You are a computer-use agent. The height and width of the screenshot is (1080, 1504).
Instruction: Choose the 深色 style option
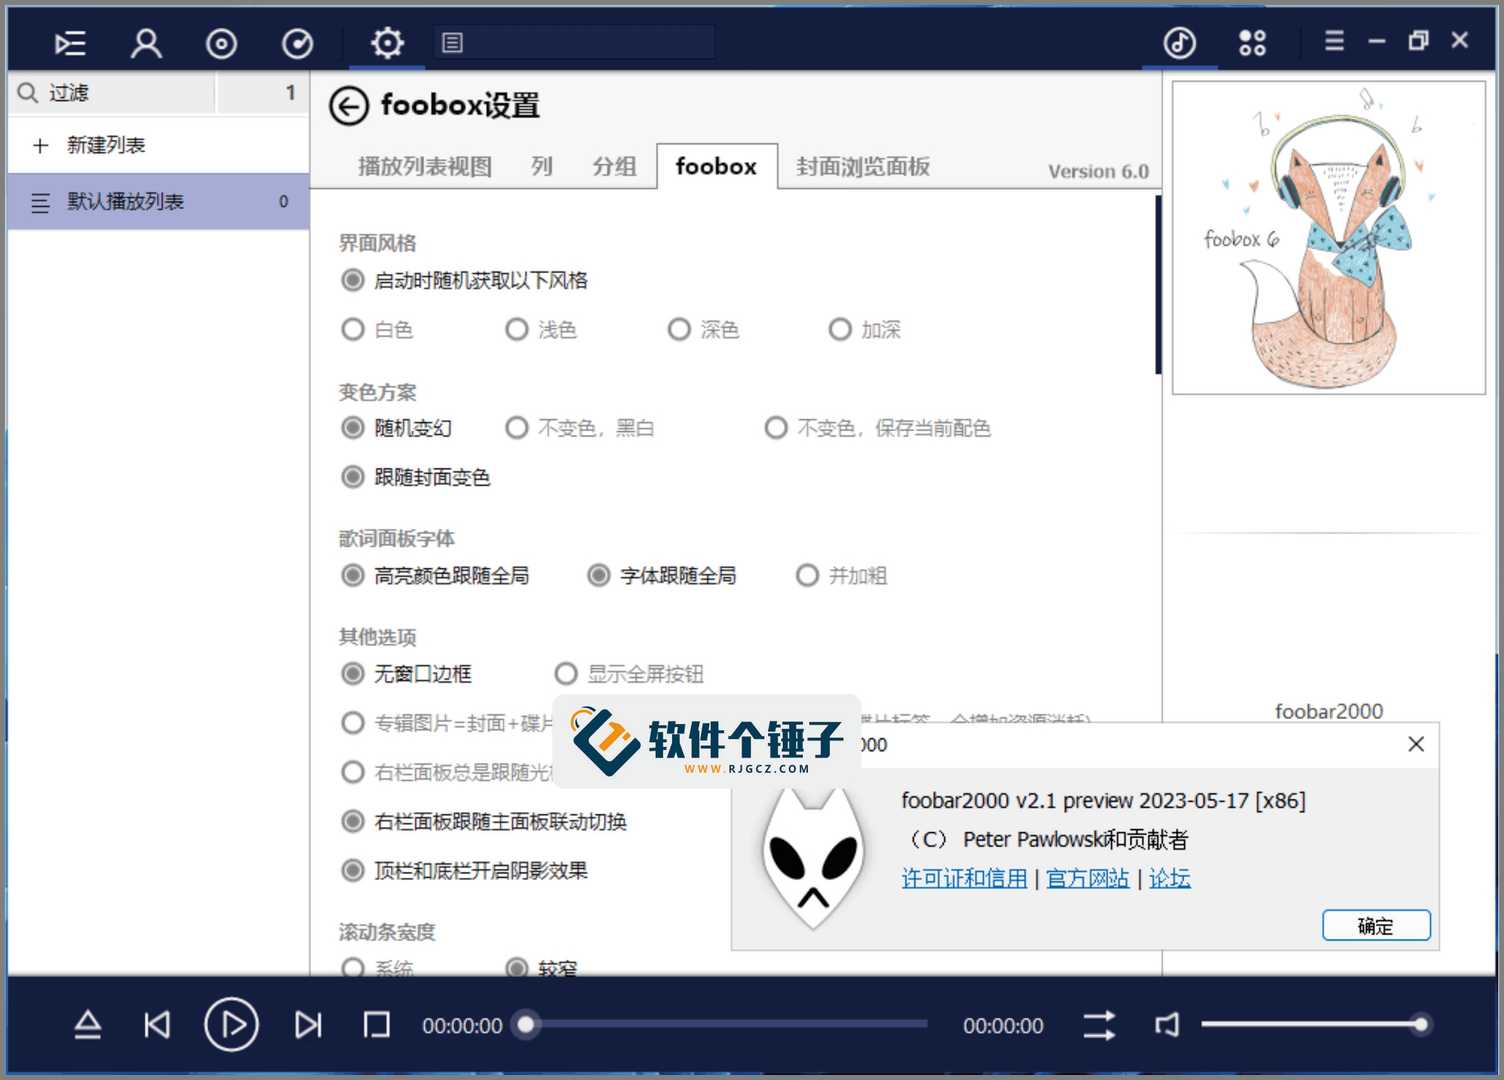click(x=679, y=329)
